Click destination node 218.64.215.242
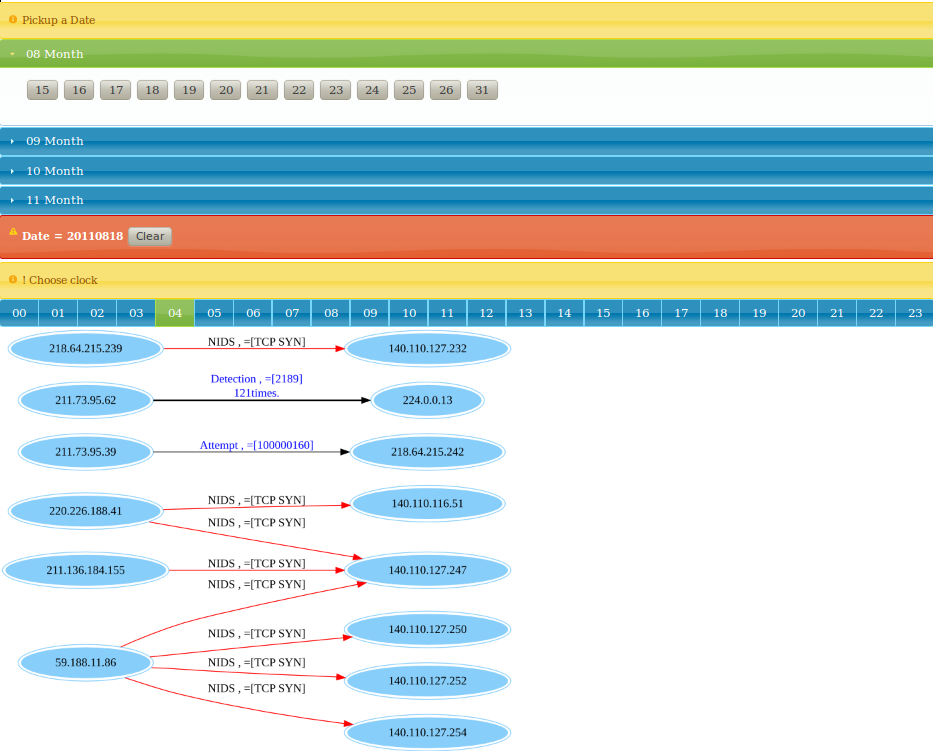The width and height of the screenshot is (933, 751). [427, 452]
